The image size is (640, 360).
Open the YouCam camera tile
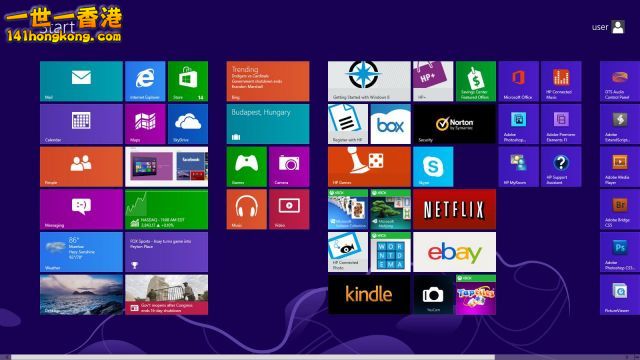(x=433, y=295)
